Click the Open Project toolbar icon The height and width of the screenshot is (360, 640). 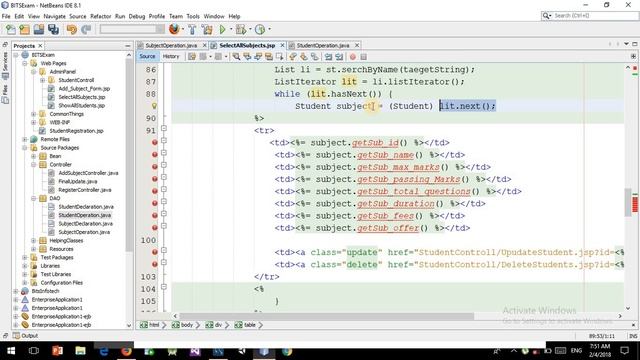tap(39, 29)
